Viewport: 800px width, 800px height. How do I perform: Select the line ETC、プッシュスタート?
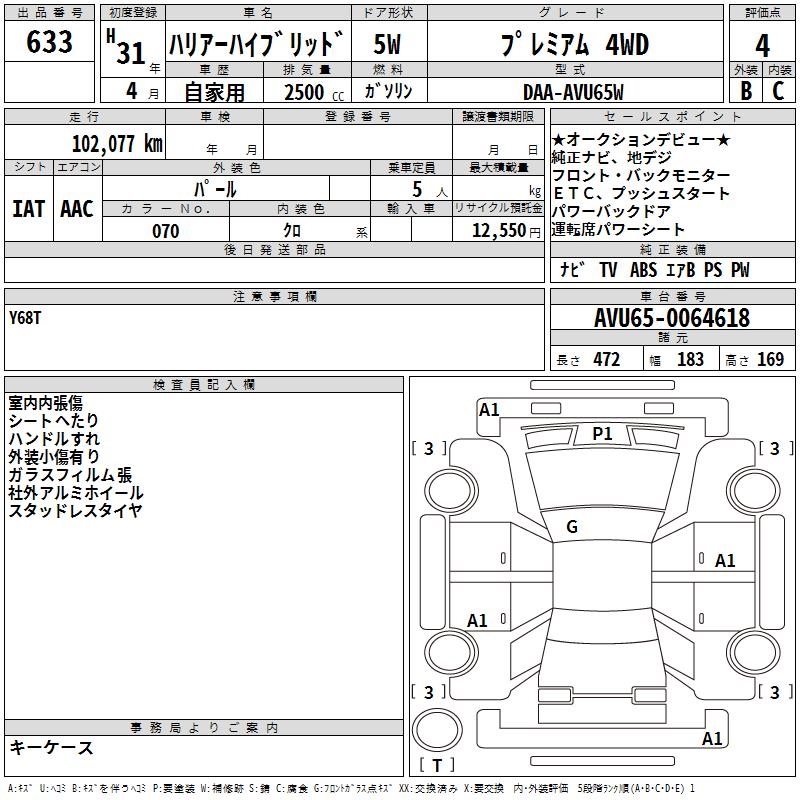[x=641, y=193]
